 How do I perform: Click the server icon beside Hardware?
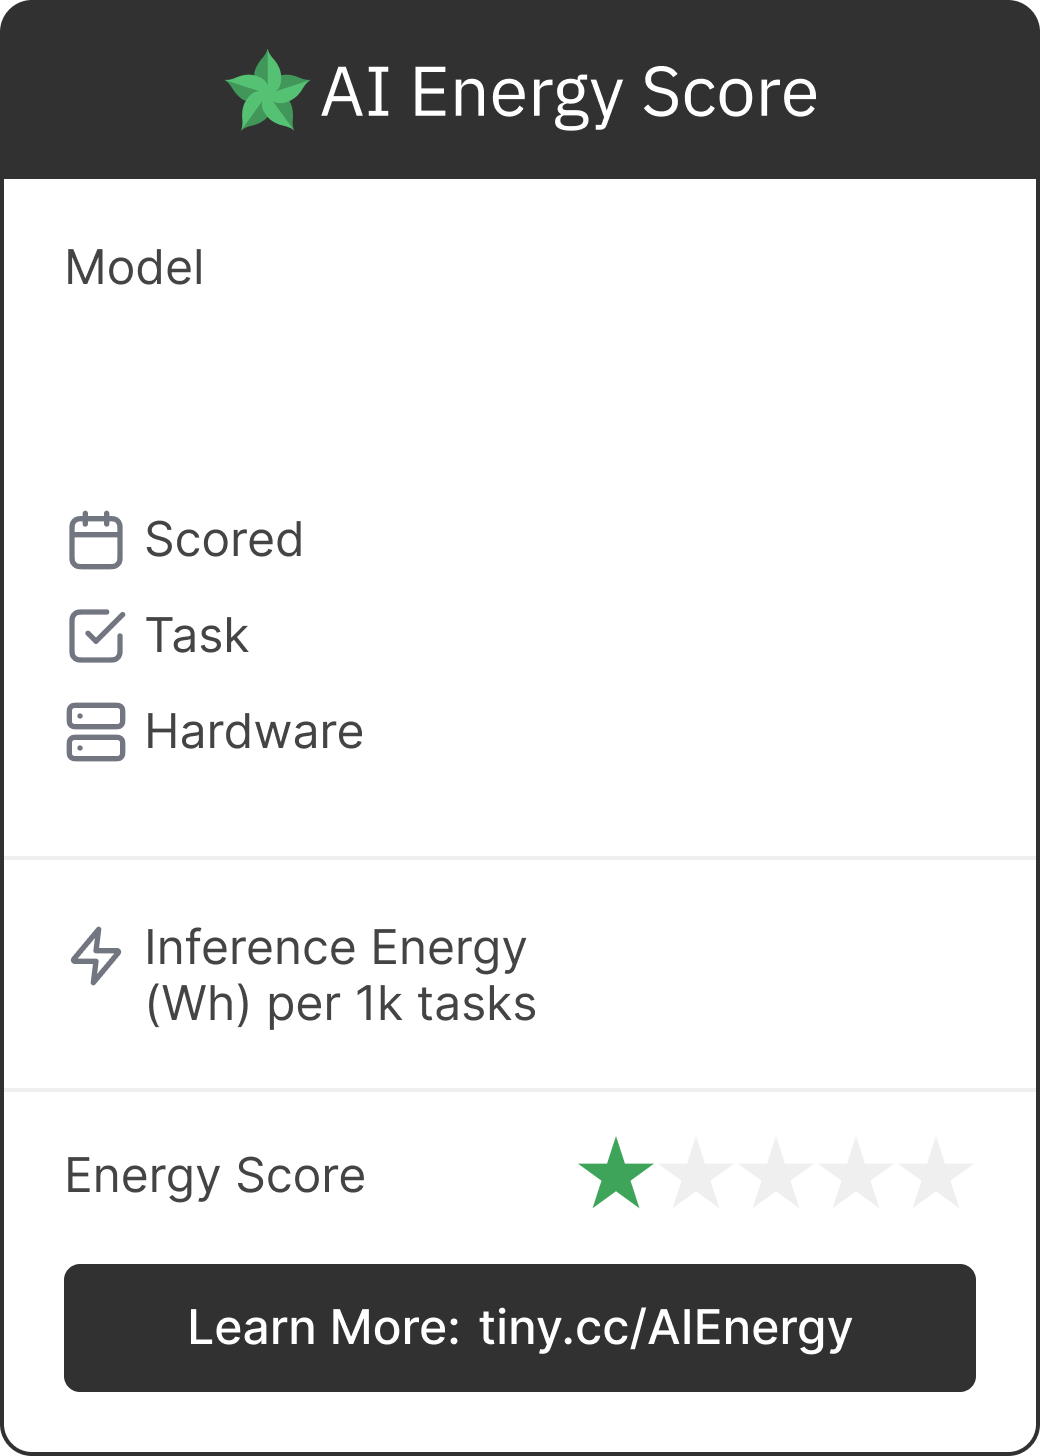coord(96,732)
